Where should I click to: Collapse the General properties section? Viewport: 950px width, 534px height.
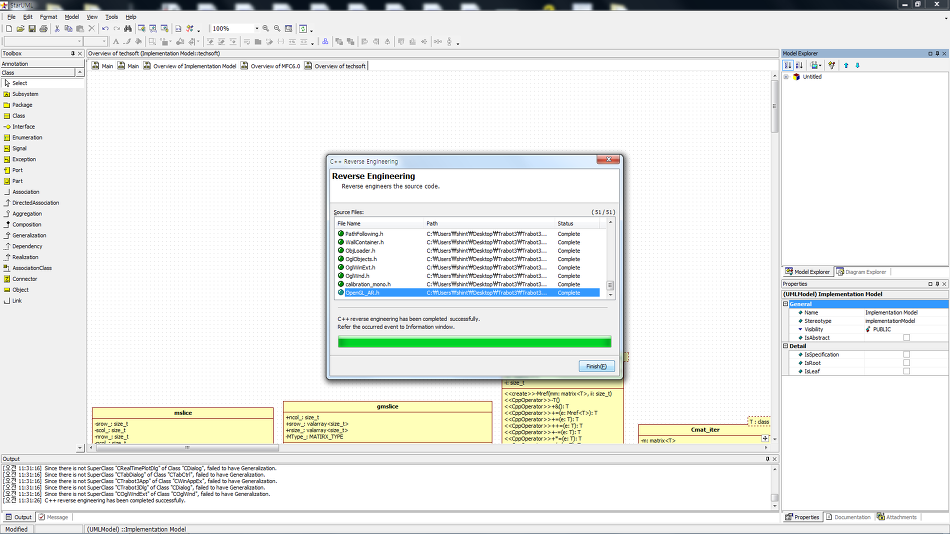point(786,304)
